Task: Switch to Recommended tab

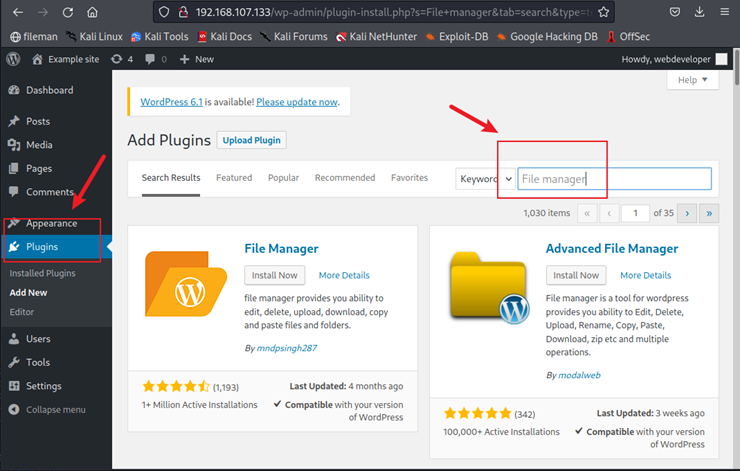Action: pos(345,178)
